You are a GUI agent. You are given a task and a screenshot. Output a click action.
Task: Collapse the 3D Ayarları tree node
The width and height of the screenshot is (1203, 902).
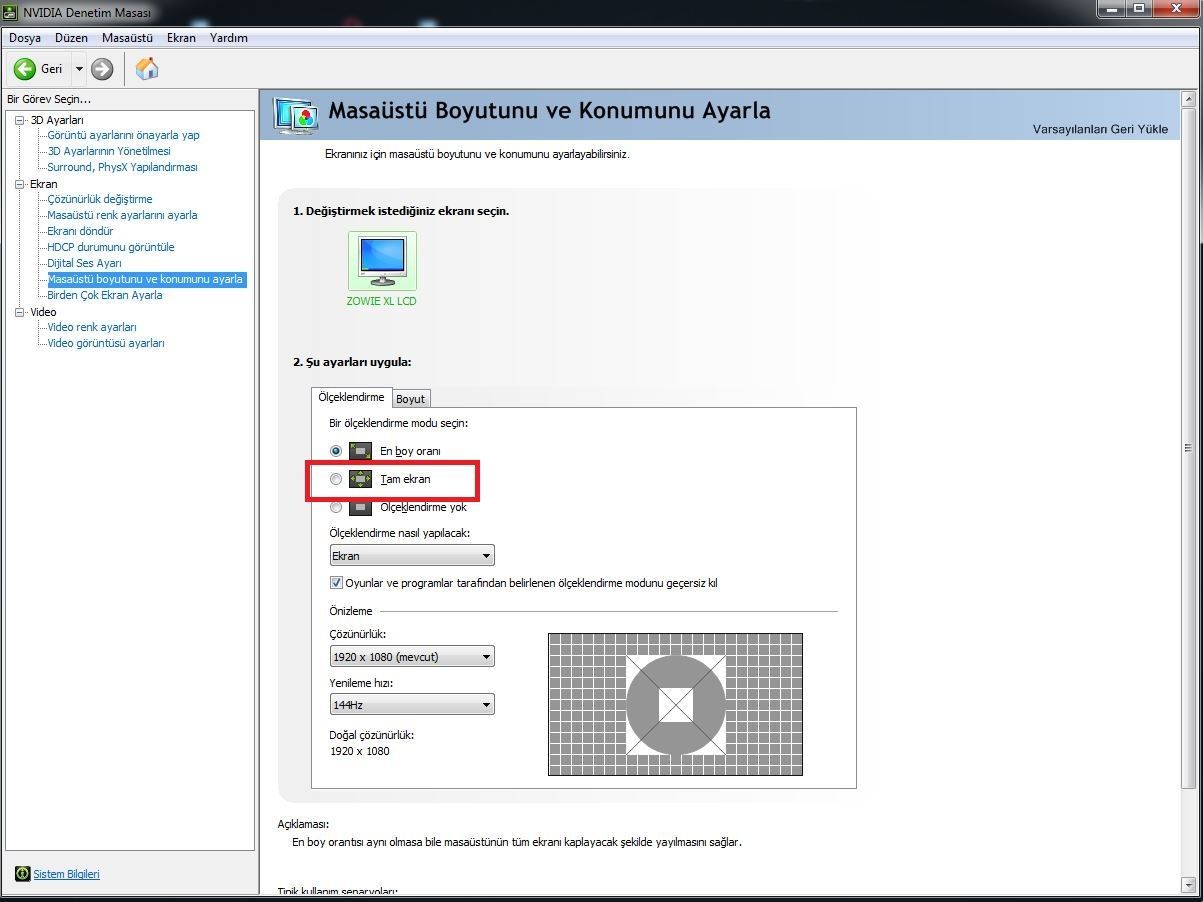(19, 120)
